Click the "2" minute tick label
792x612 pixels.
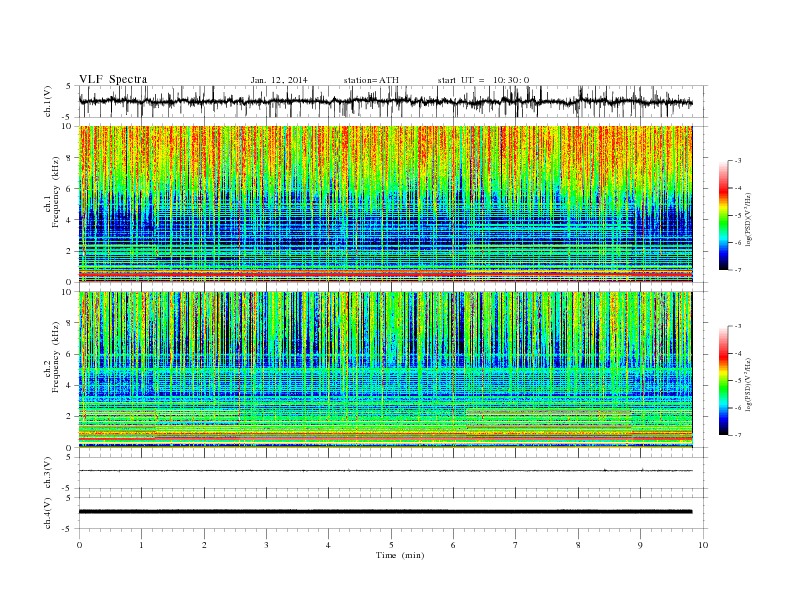204,545
